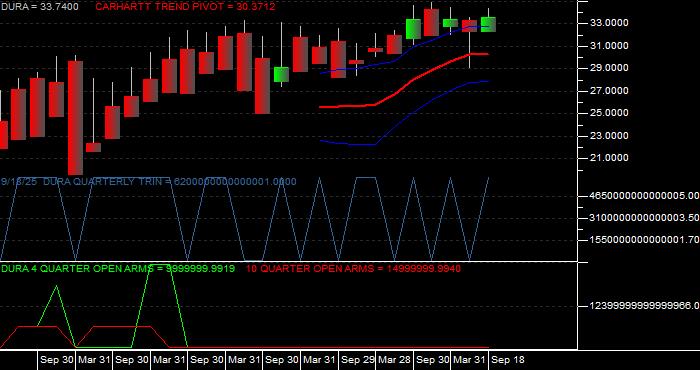
Task: Select the CARHARTT TREND PIVOT label
Action: (185, 7)
